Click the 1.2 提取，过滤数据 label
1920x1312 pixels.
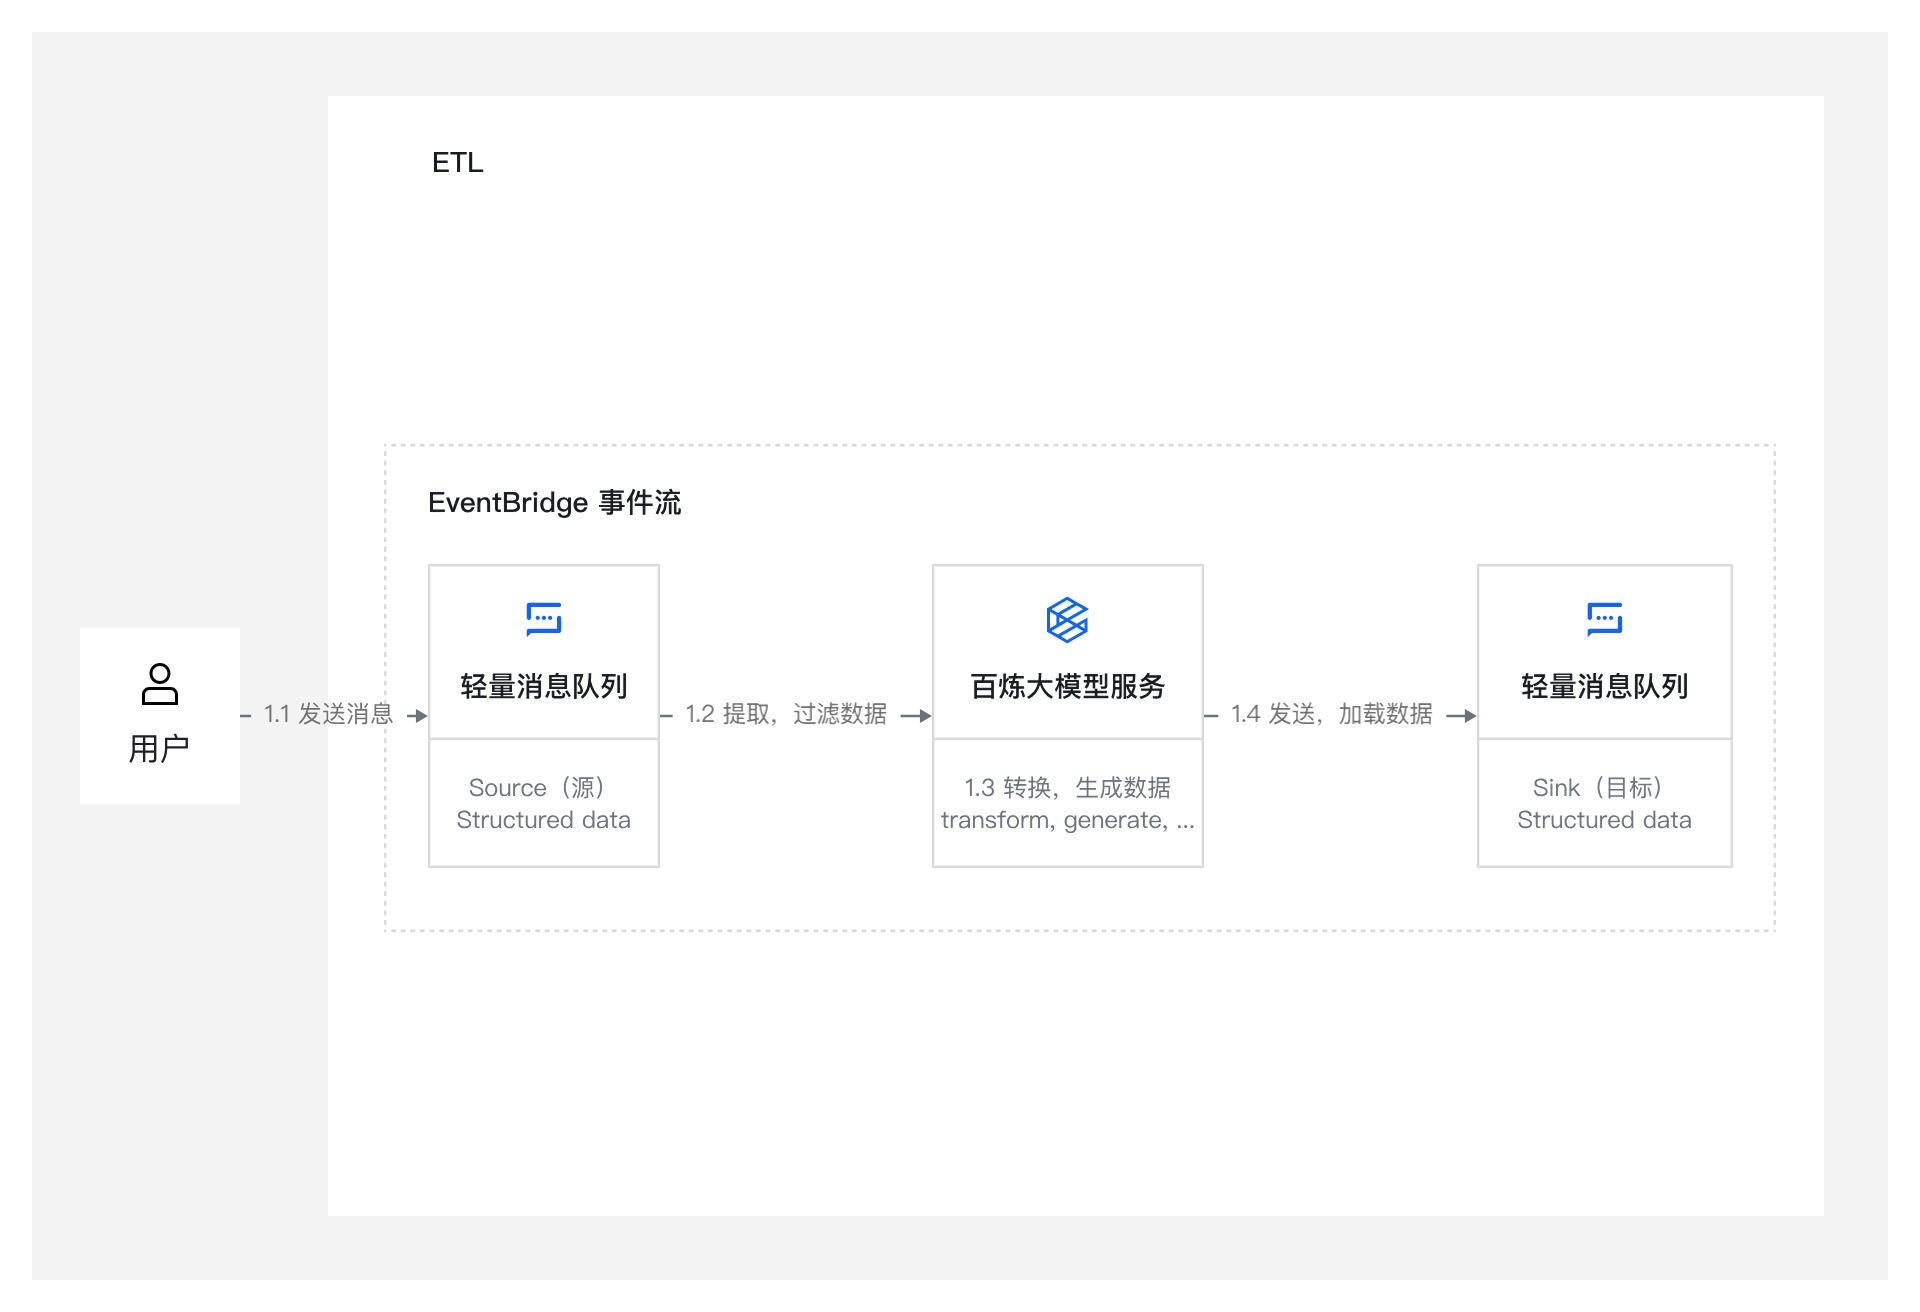tap(786, 714)
